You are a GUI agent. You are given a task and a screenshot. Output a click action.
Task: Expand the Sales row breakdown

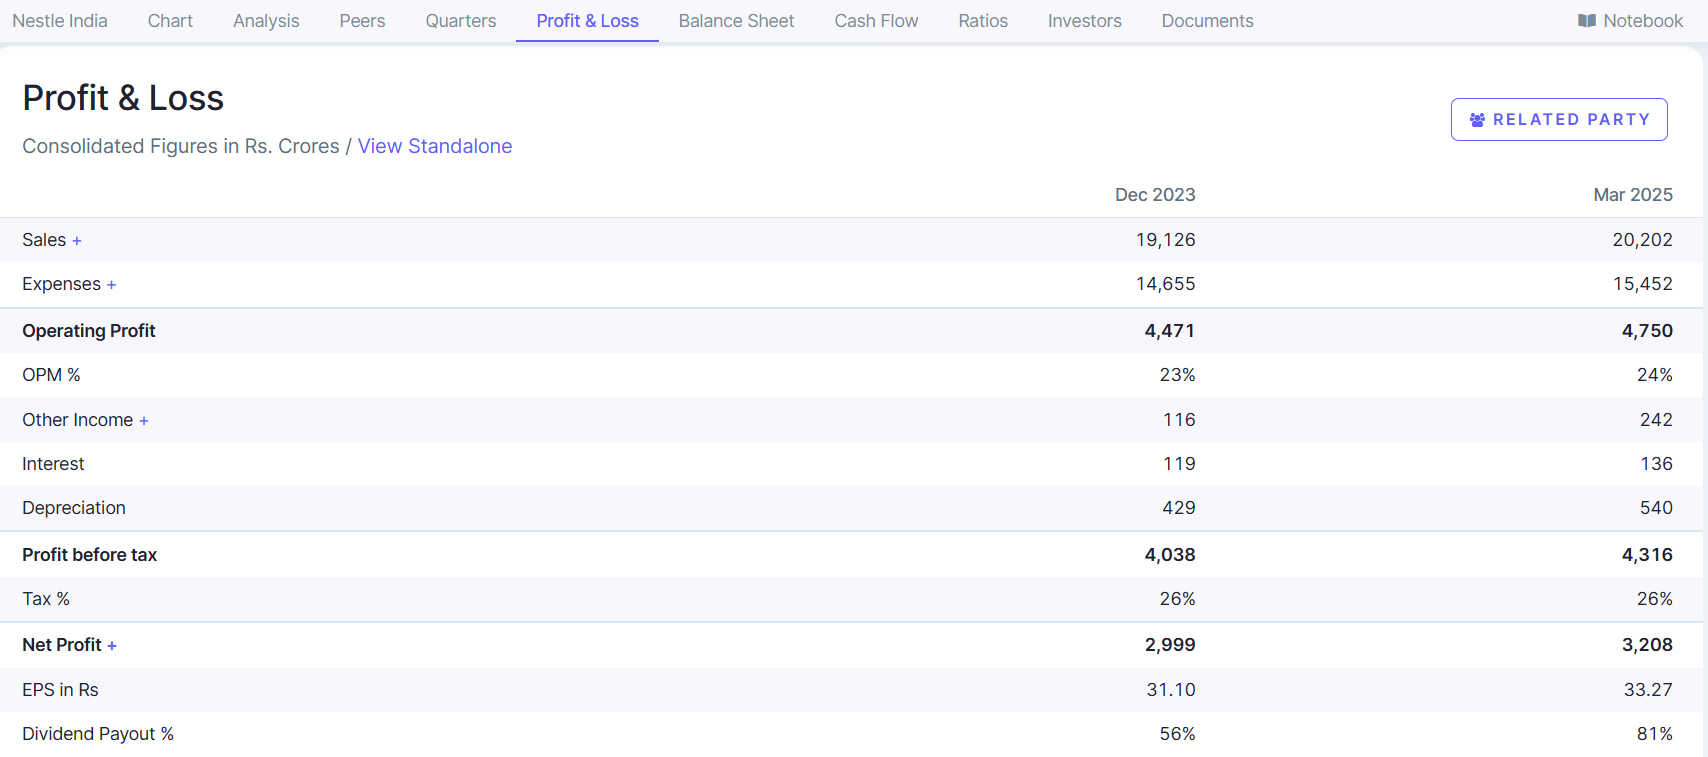77,241
